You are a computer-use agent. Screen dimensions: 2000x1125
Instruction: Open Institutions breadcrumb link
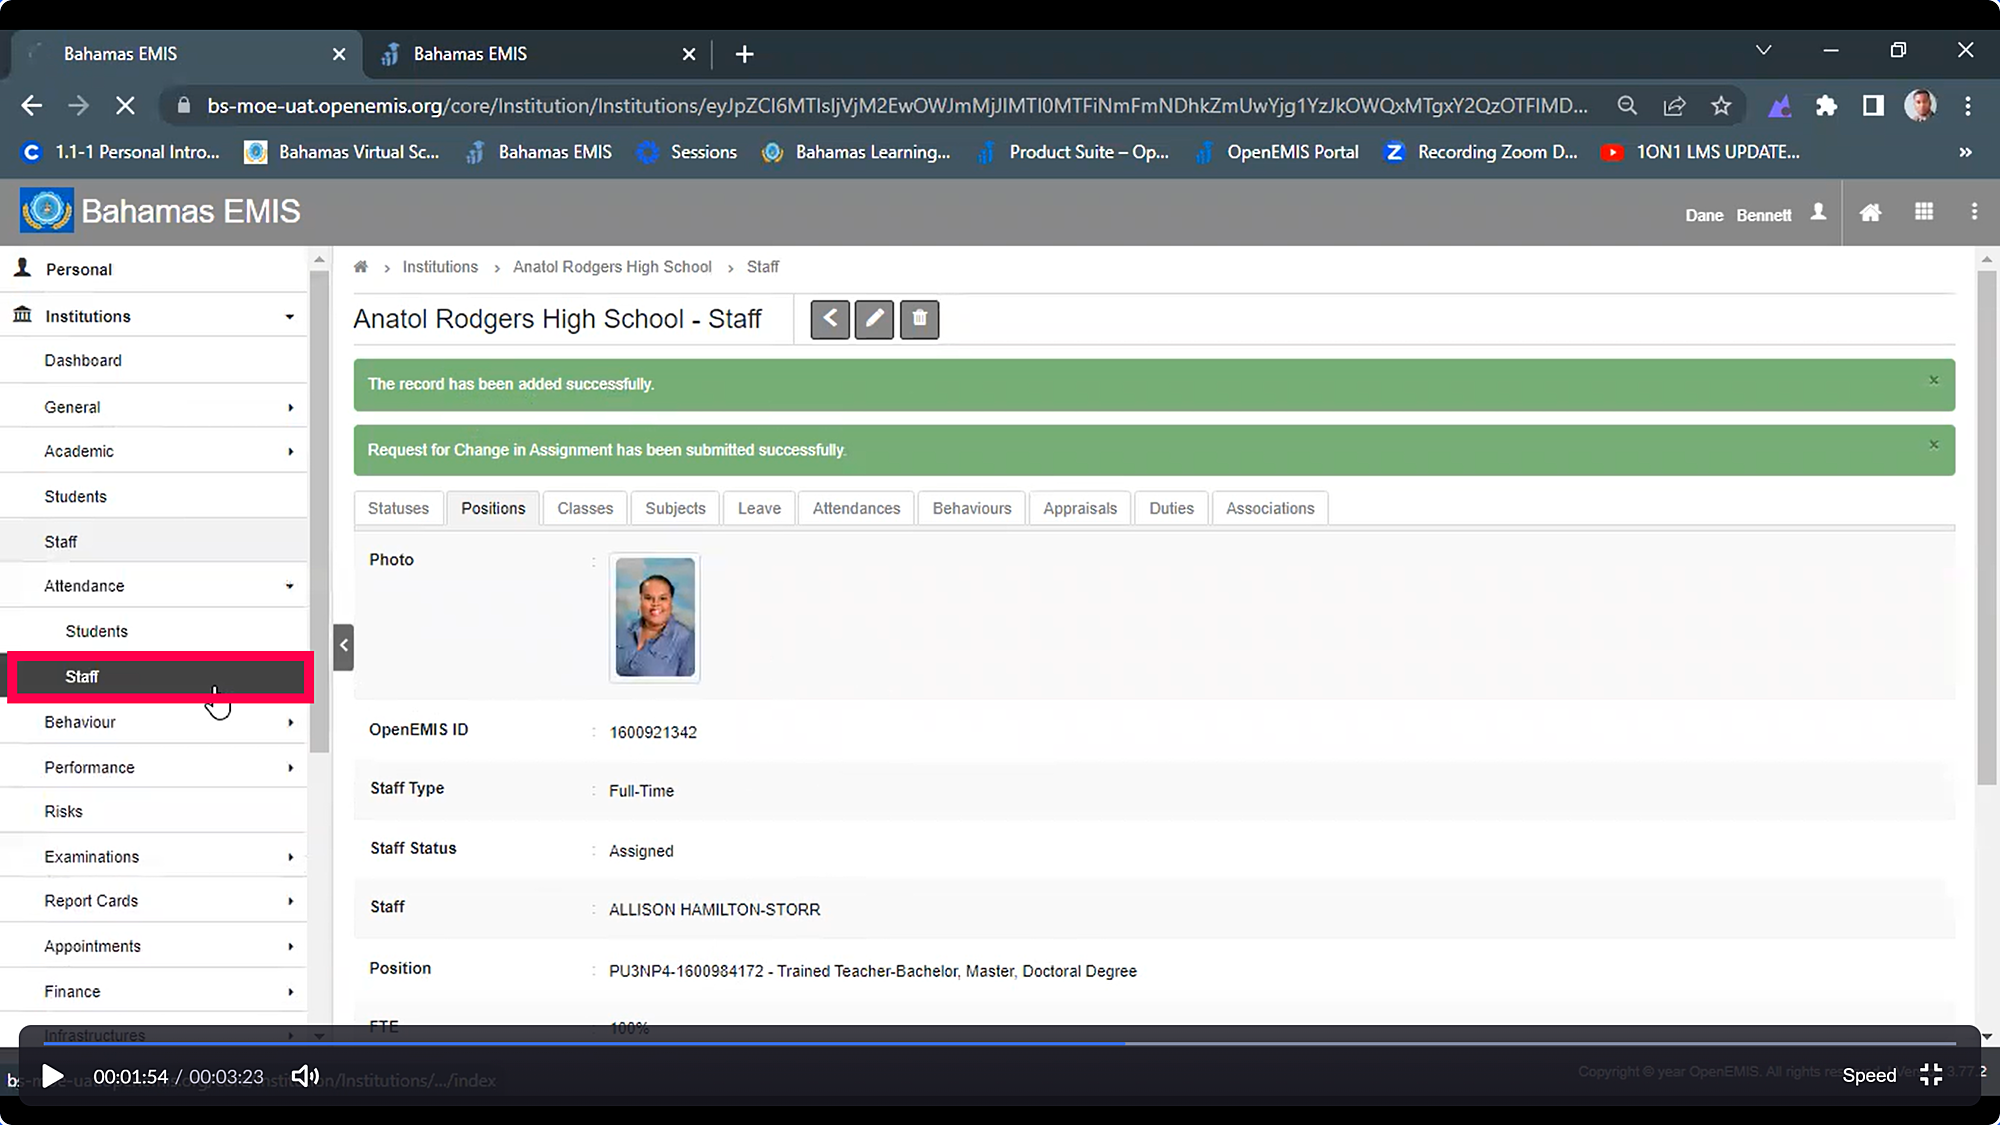440,267
